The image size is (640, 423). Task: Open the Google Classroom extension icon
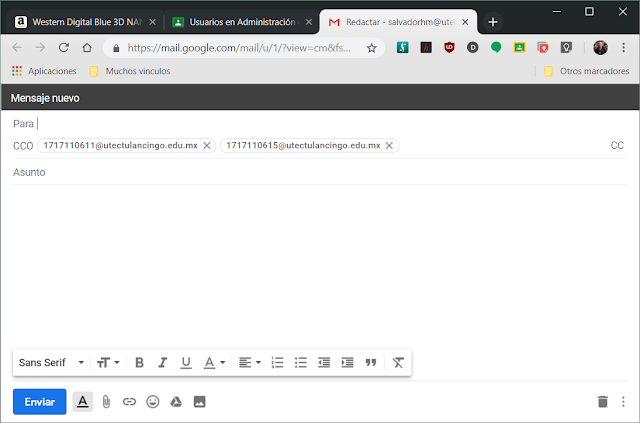pyautogui.click(x=519, y=48)
